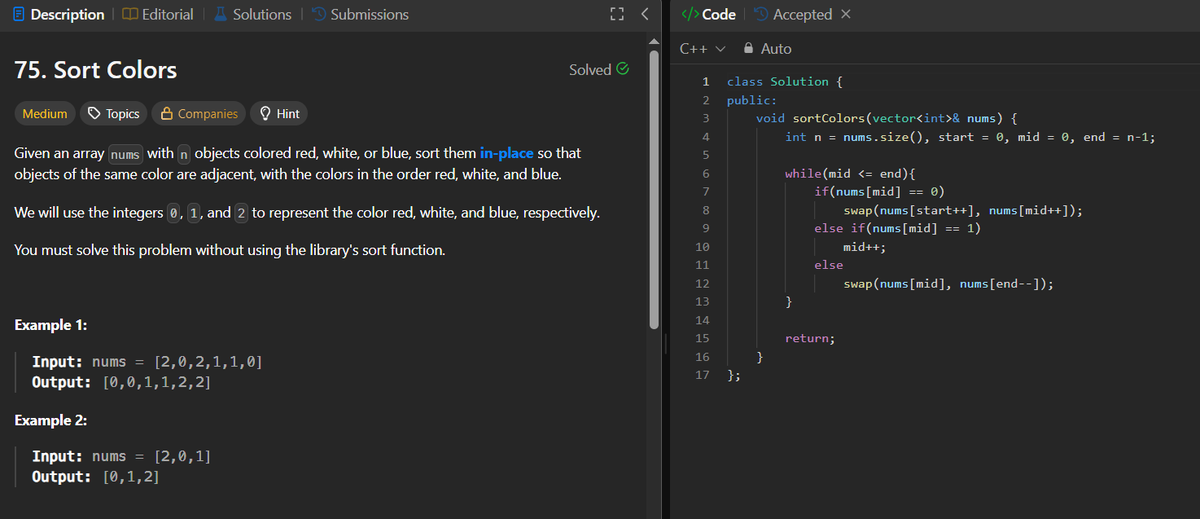Reveal the Hint
This screenshot has width=1200, height=519.
(x=279, y=113)
